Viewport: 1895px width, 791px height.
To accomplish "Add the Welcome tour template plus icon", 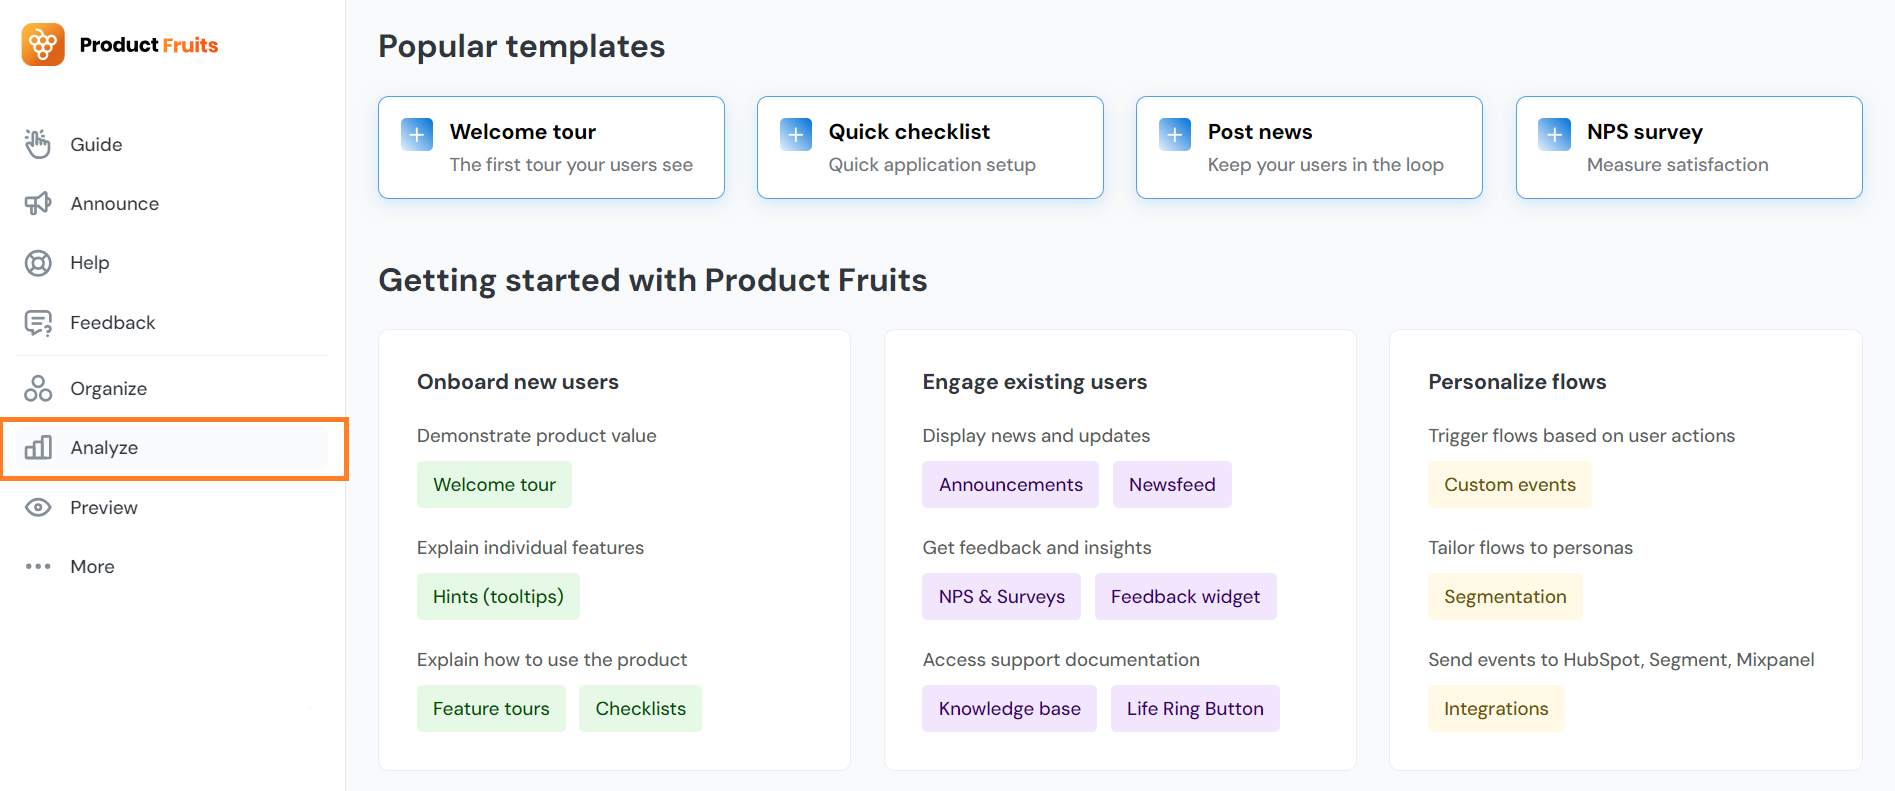I will (x=417, y=134).
